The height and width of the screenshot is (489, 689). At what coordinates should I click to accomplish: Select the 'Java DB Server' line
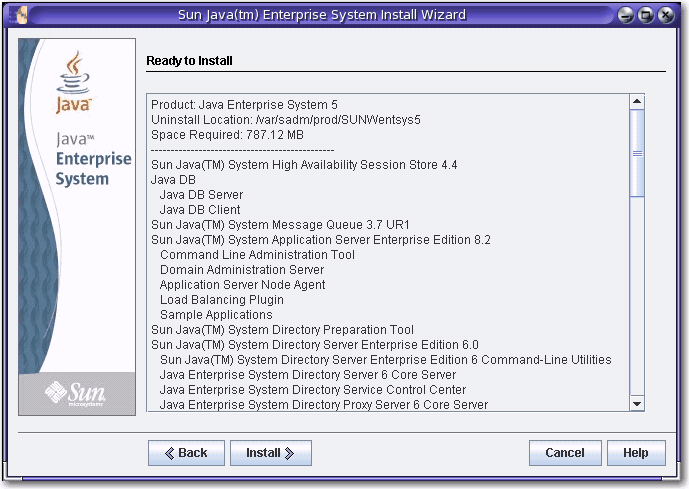tap(201, 195)
